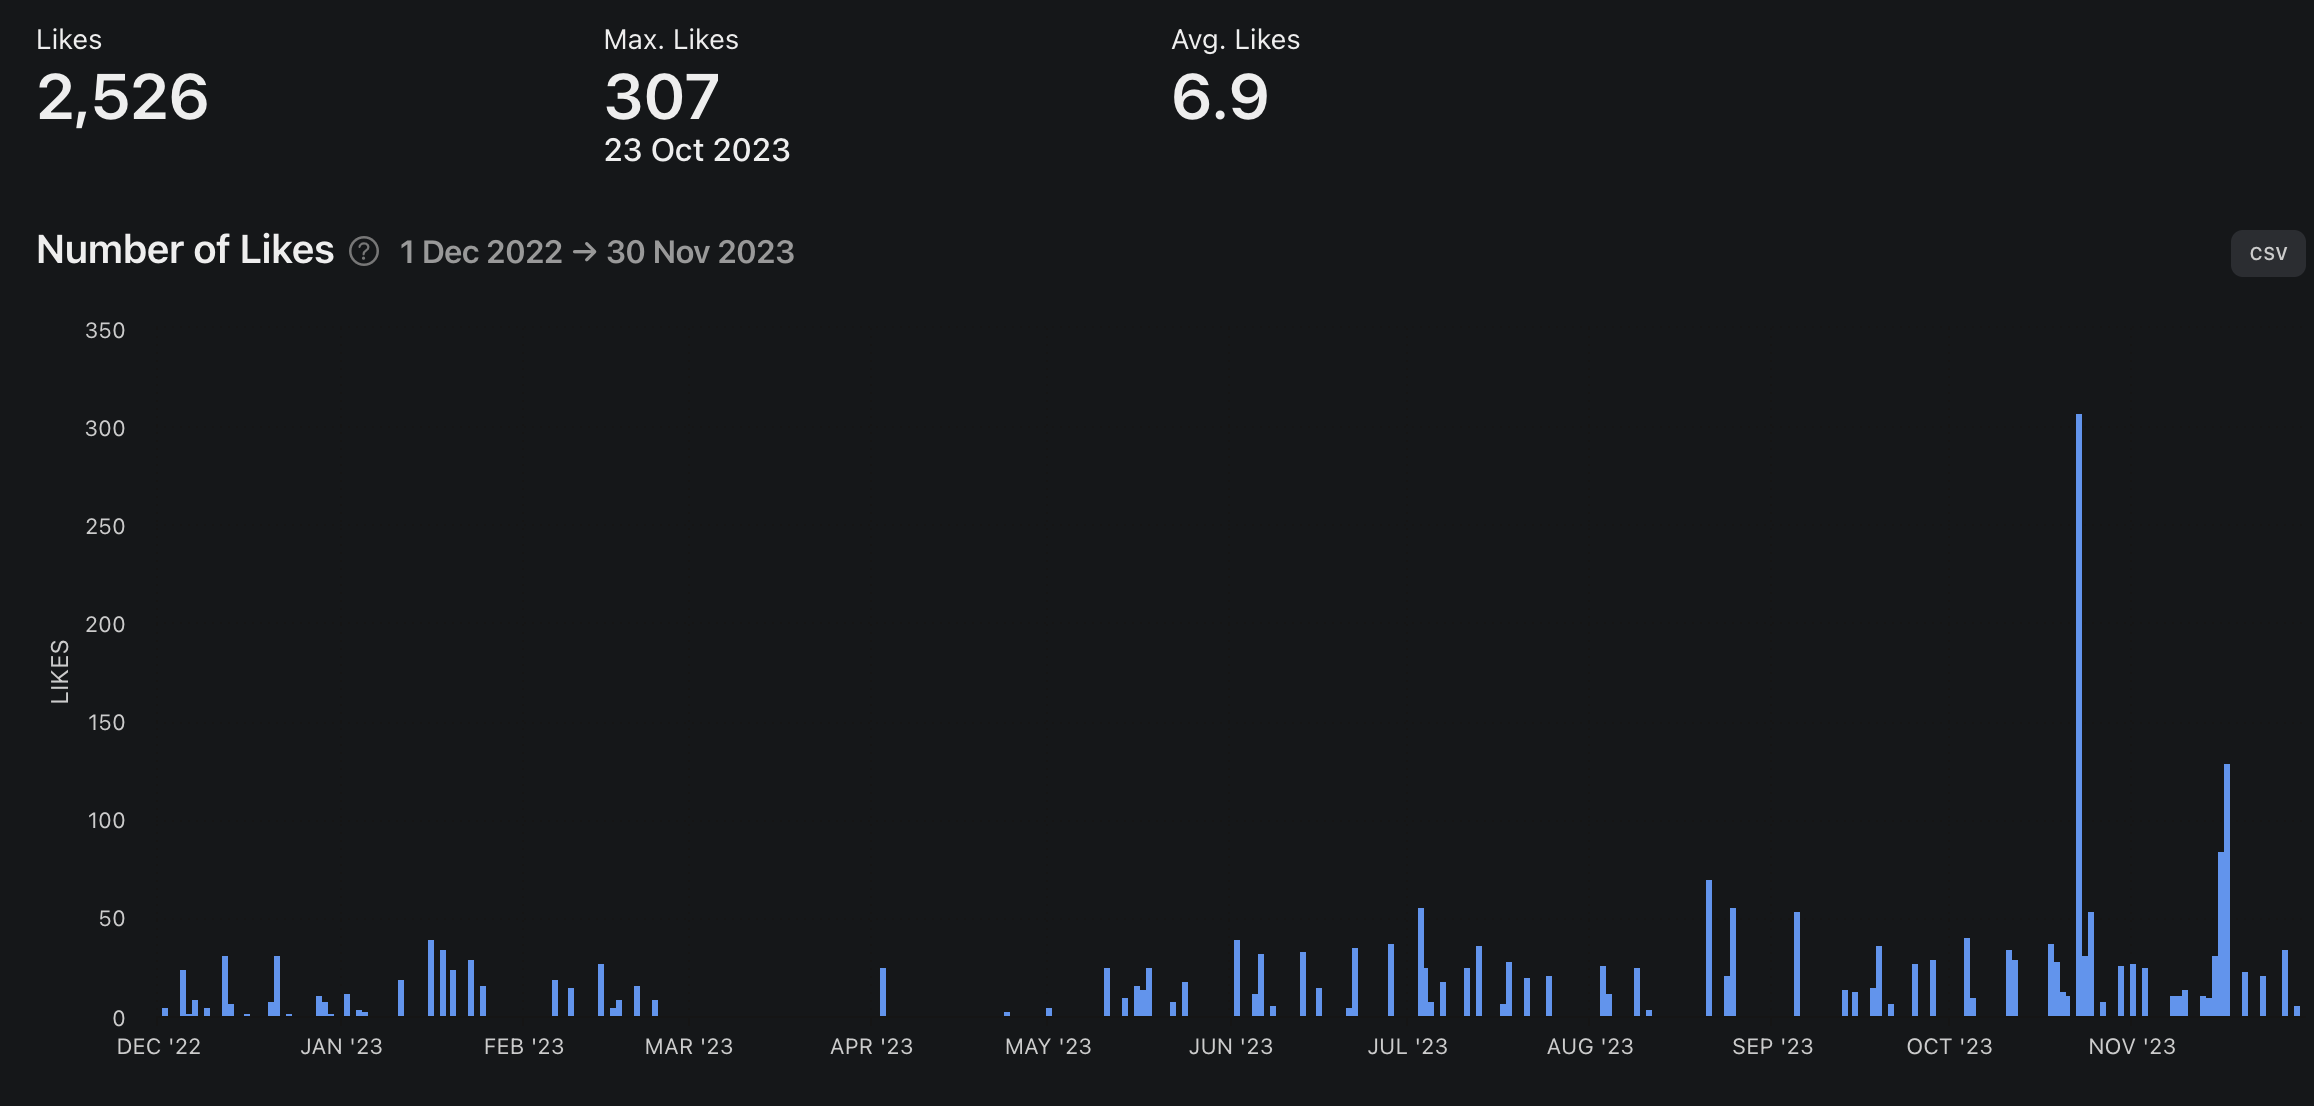Click the lone bar in early April '23
Image resolution: width=2314 pixels, height=1106 pixels.
[x=883, y=991]
